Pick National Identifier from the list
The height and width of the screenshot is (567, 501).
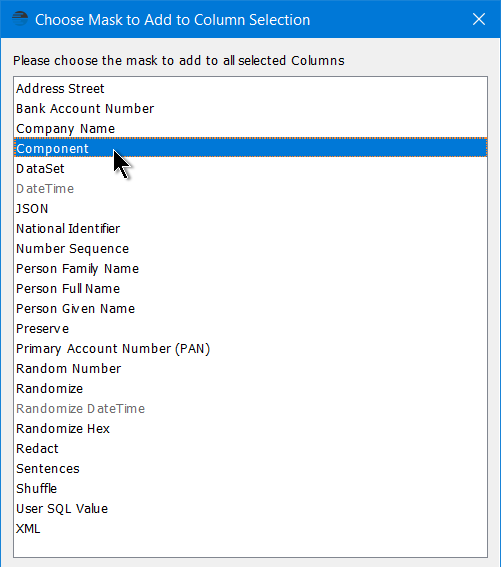click(250, 229)
